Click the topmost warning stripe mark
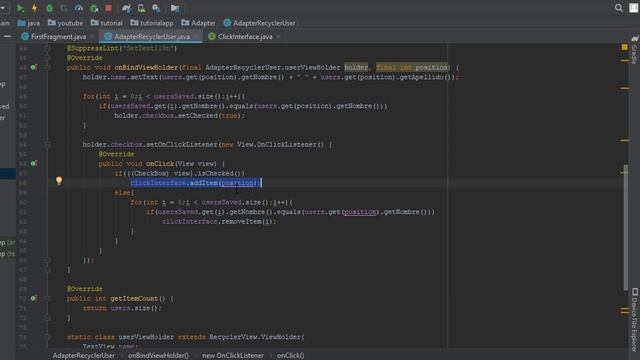 (x=624, y=60)
